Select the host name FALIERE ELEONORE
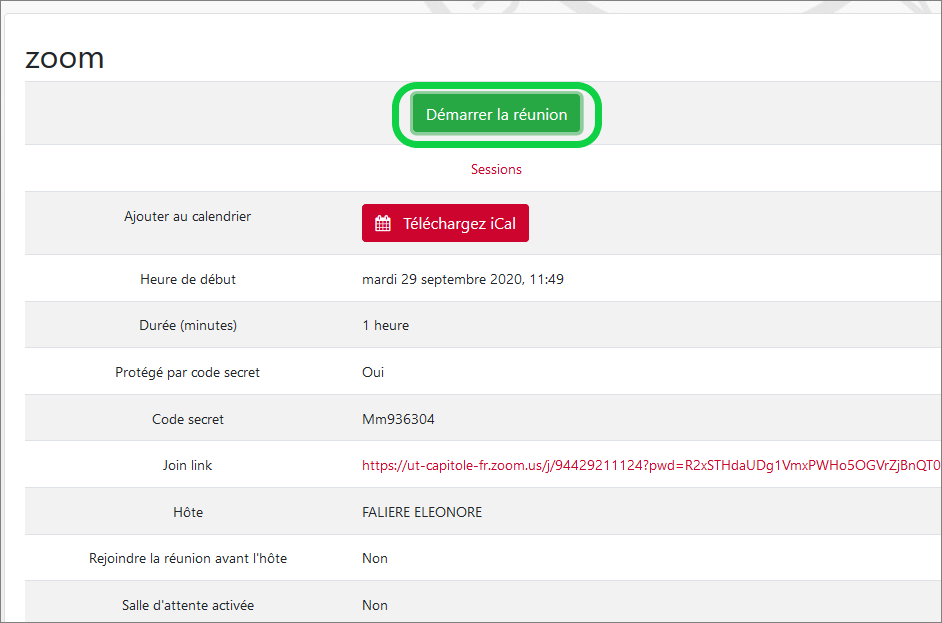942x623 pixels. pos(422,512)
